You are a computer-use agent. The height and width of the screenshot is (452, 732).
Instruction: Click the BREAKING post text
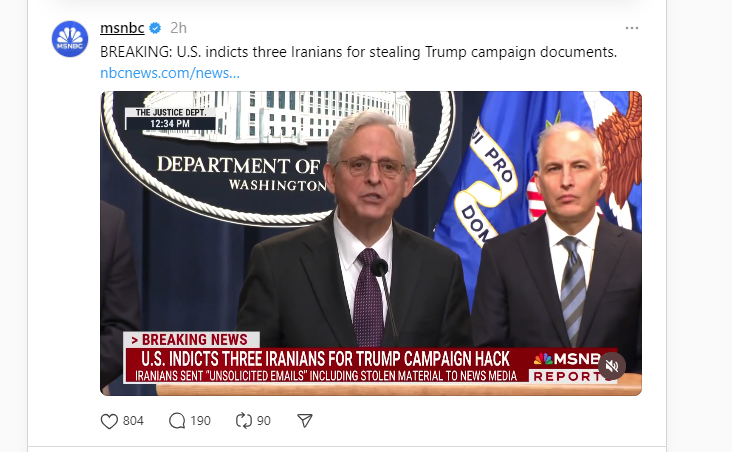tap(358, 50)
